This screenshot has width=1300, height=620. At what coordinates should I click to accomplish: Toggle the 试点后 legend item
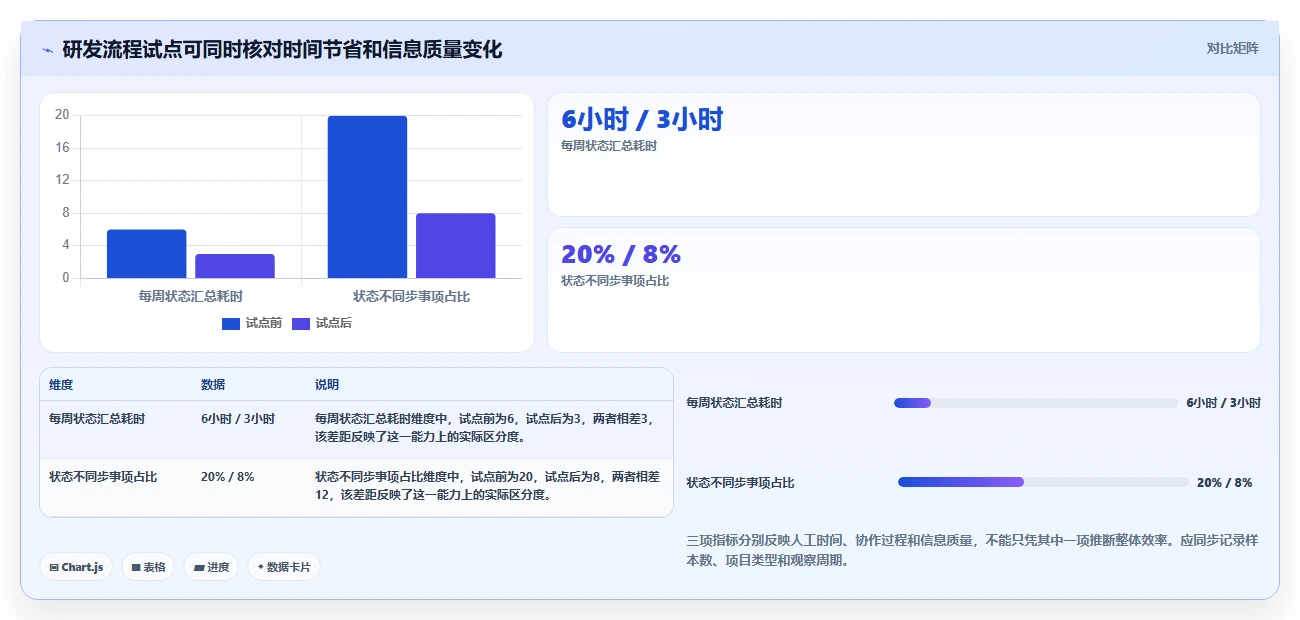pos(321,323)
